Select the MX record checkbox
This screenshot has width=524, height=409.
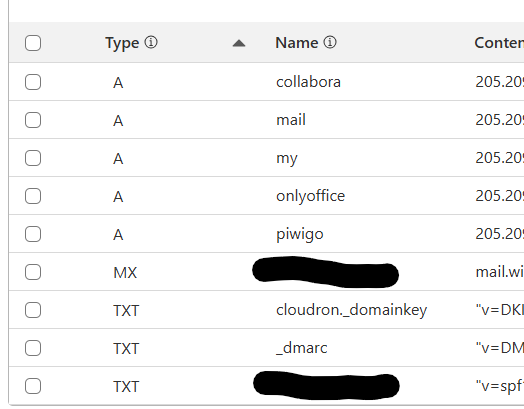pos(33,272)
